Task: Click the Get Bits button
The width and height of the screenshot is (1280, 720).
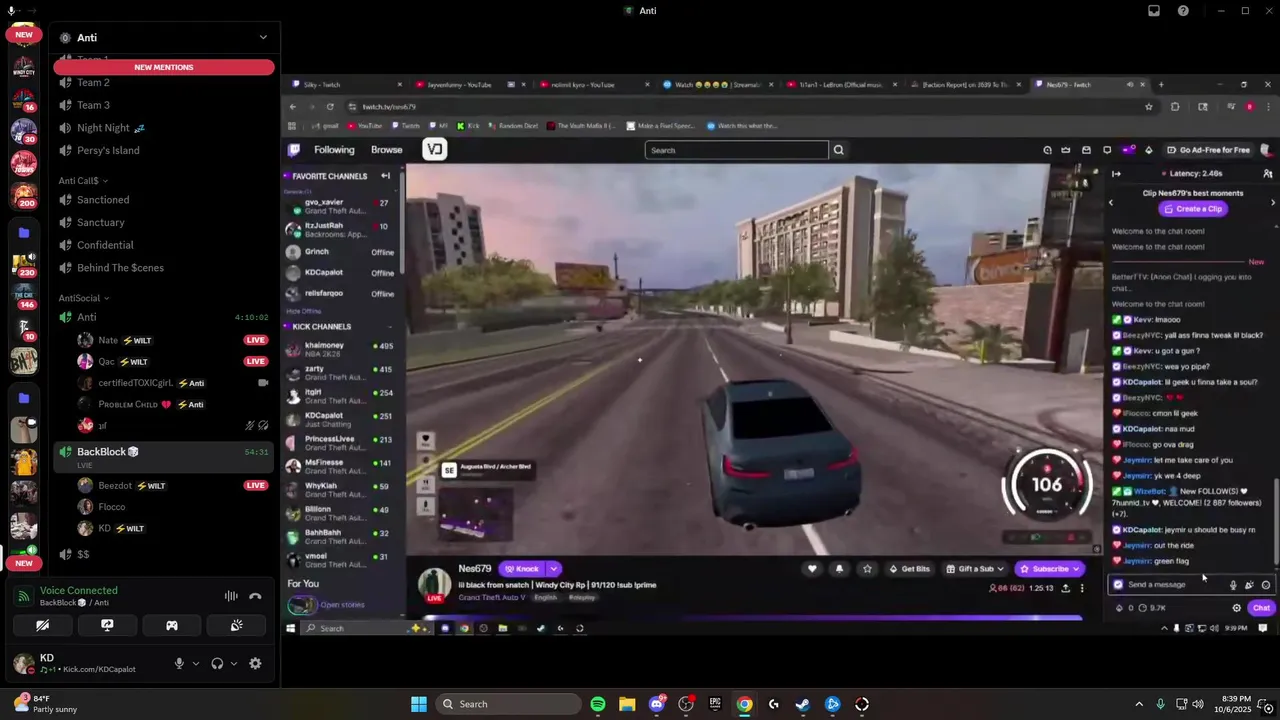Action: tap(909, 569)
